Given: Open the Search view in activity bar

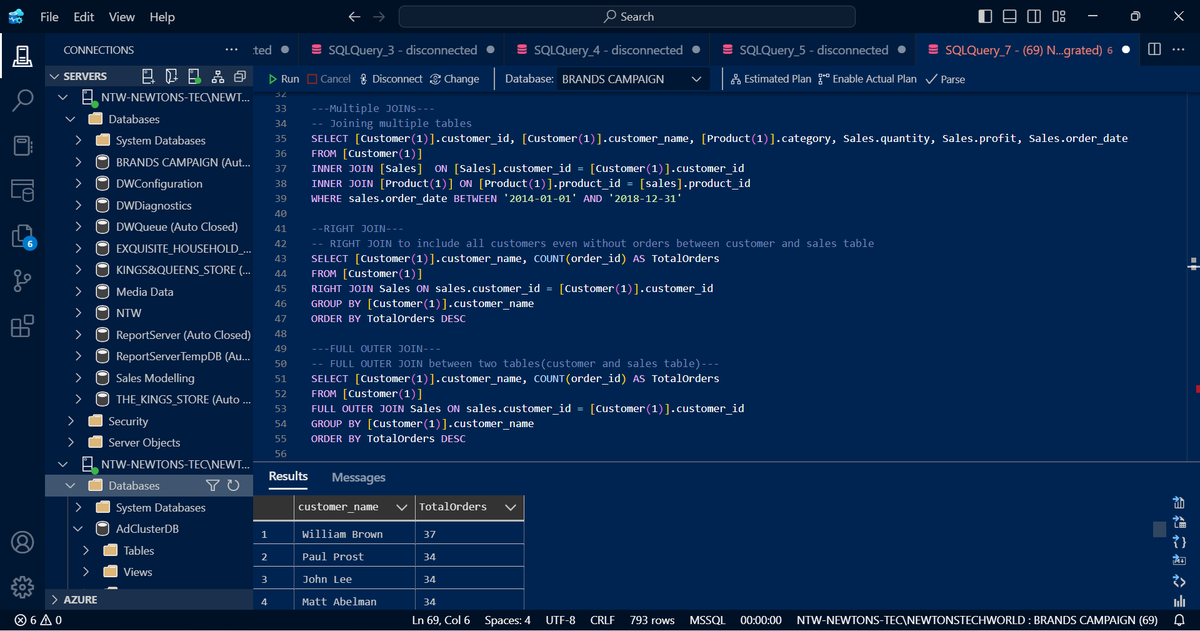Looking at the screenshot, I should pyautogui.click(x=22, y=100).
